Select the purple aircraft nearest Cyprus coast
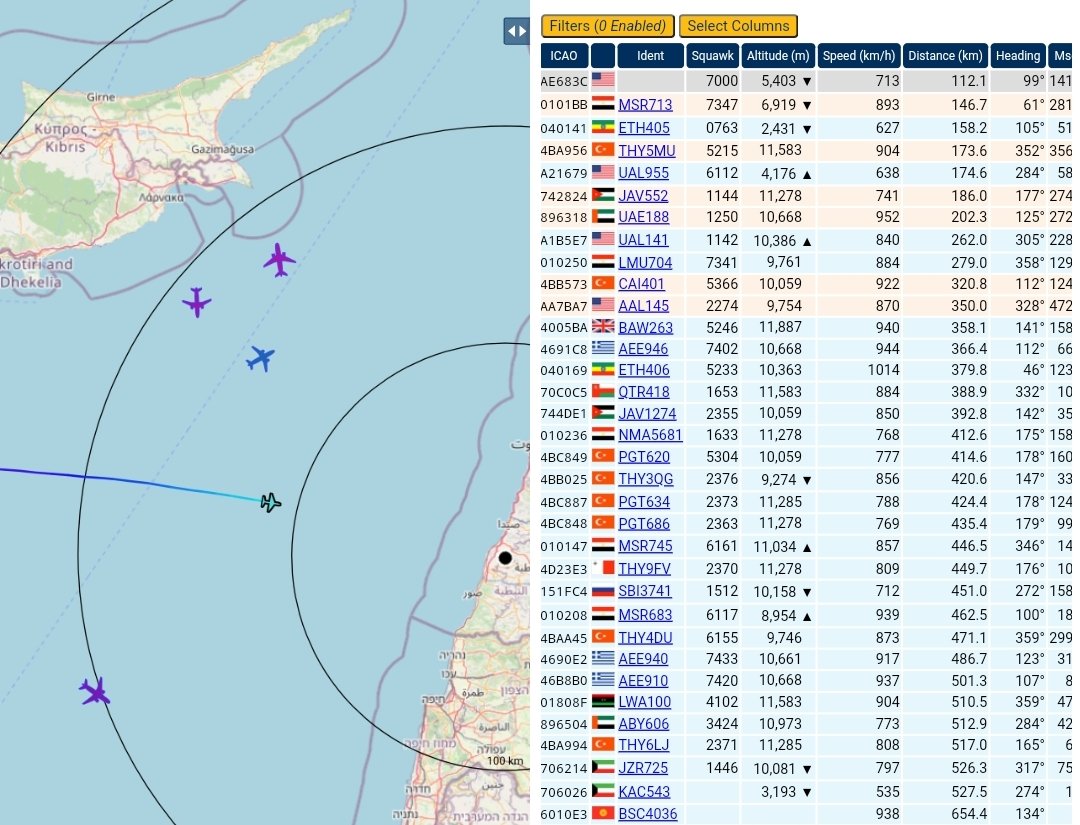Screen dimensions: 1080x825 [x=279, y=260]
